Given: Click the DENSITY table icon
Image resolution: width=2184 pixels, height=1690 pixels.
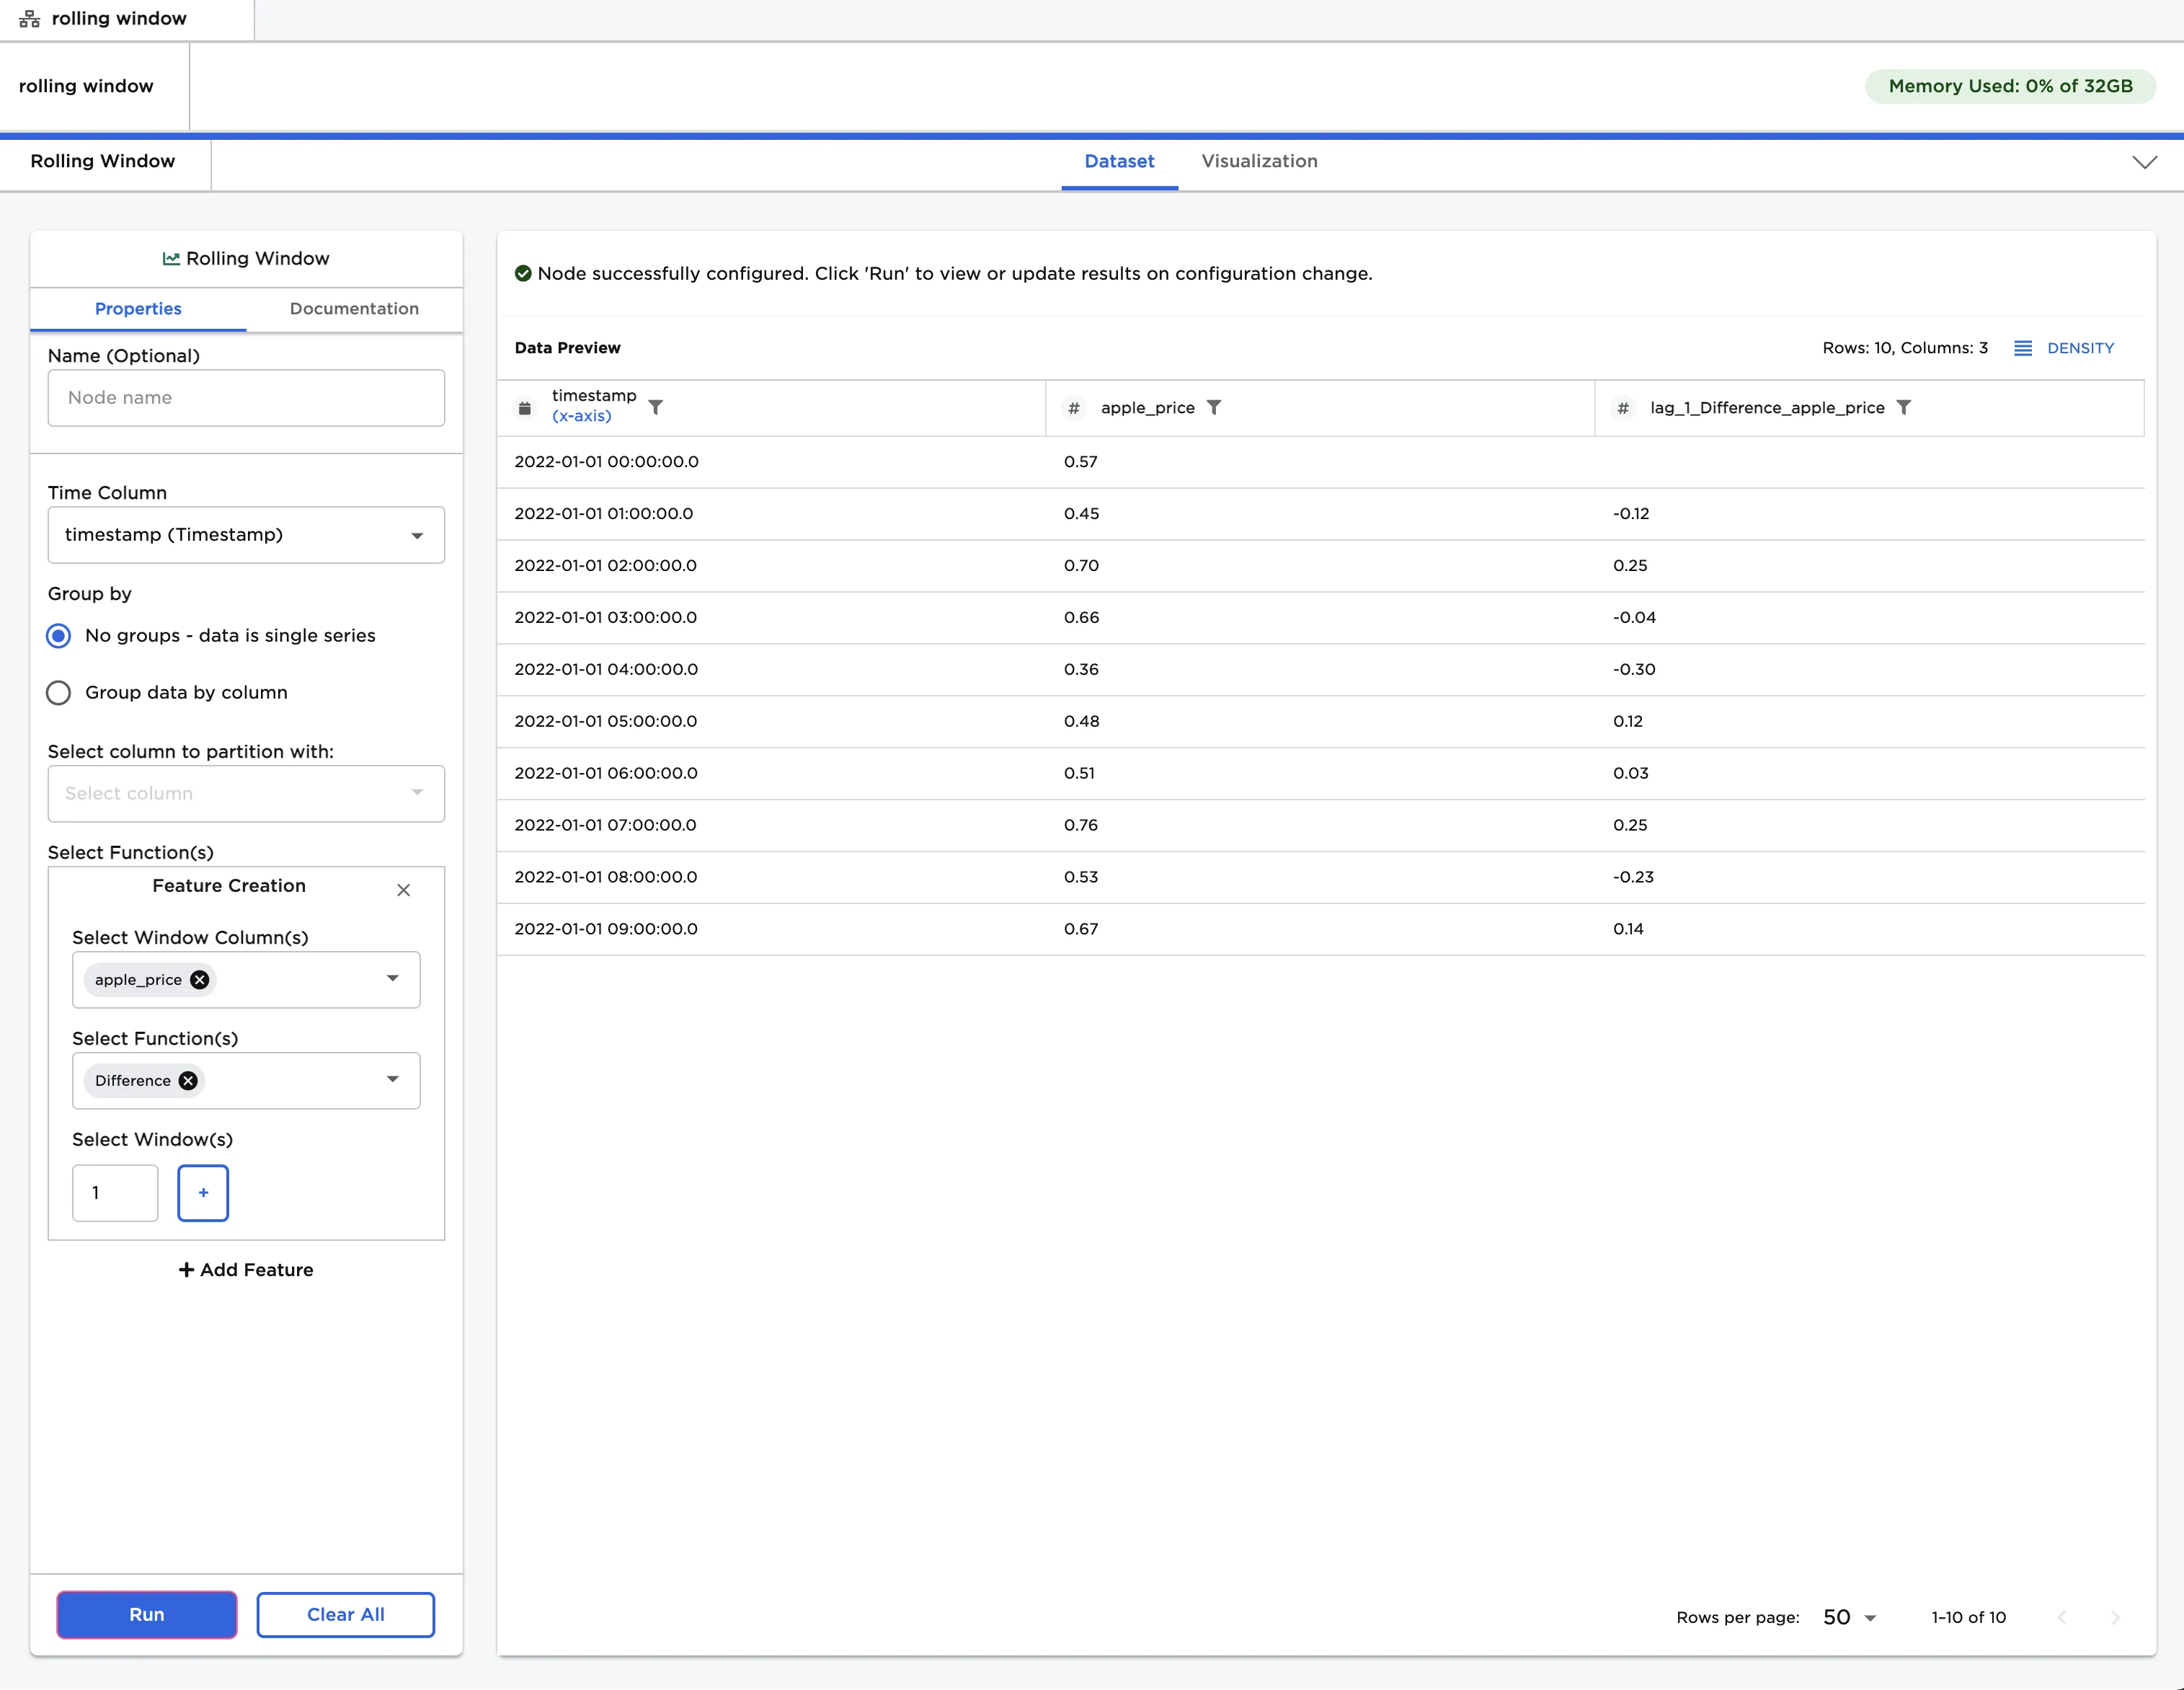Looking at the screenshot, I should [2022, 348].
